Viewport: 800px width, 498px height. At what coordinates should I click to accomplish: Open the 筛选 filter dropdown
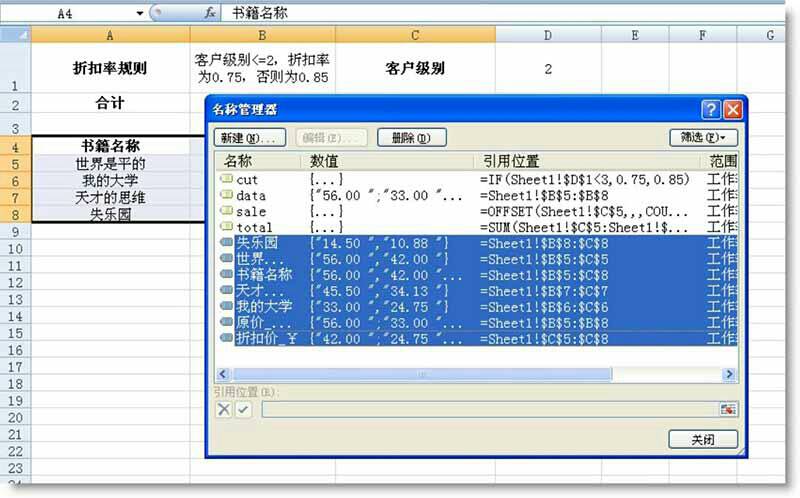pyautogui.click(x=704, y=137)
